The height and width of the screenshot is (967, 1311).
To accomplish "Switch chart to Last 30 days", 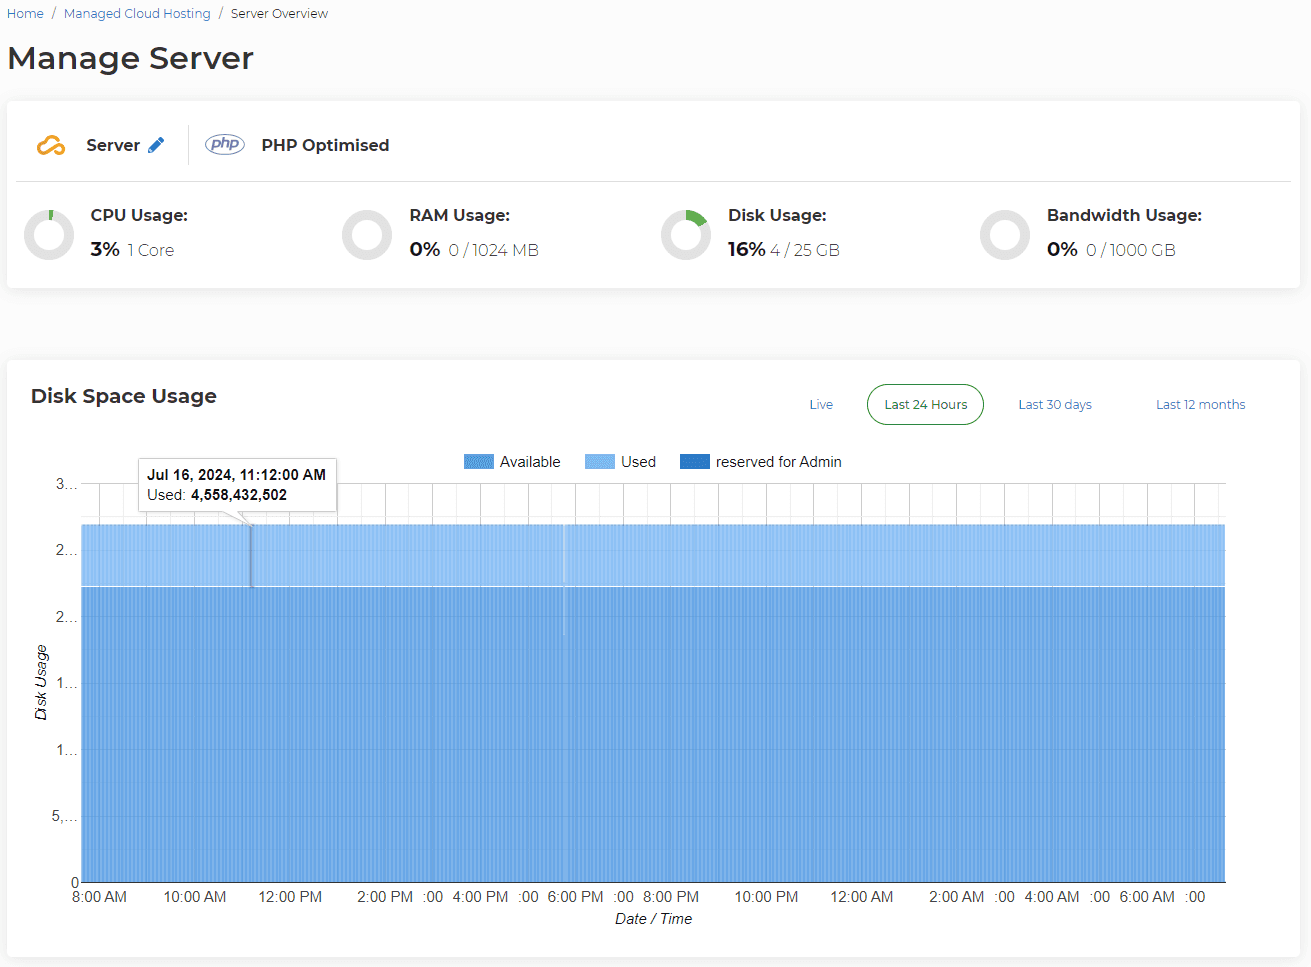I will tap(1055, 404).
